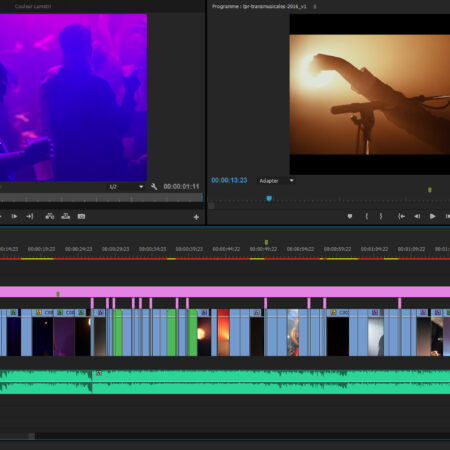Select the red-orange video clip thumbnail
Viewport: 450px width, 450px height.
[223, 332]
